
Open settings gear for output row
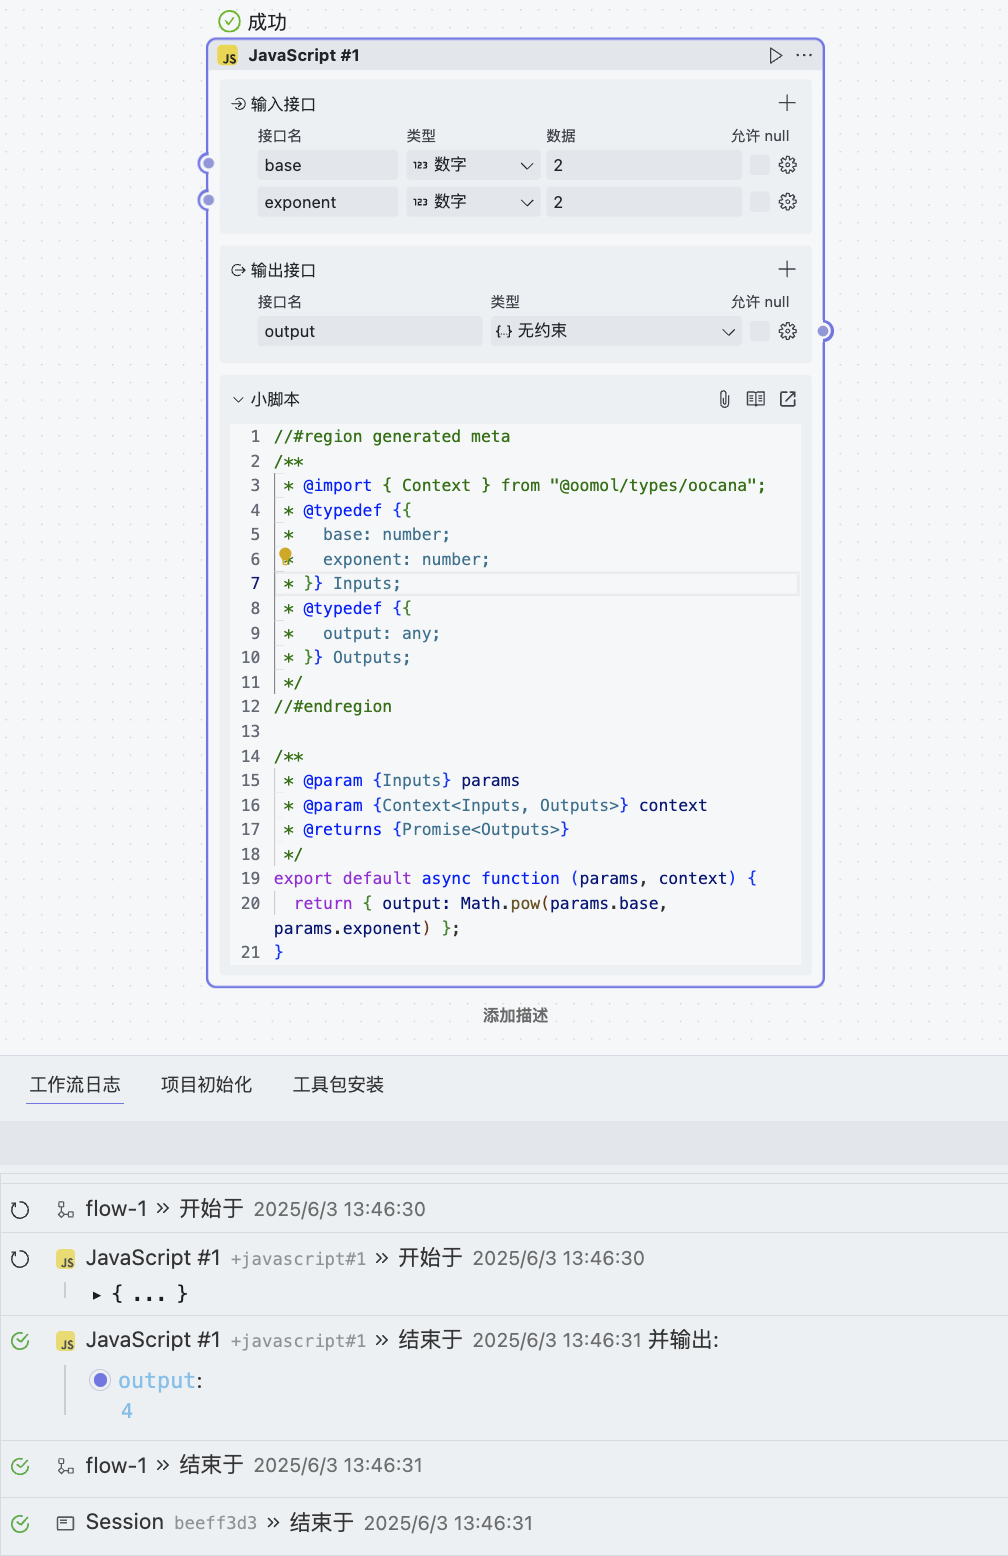pos(788,331)
